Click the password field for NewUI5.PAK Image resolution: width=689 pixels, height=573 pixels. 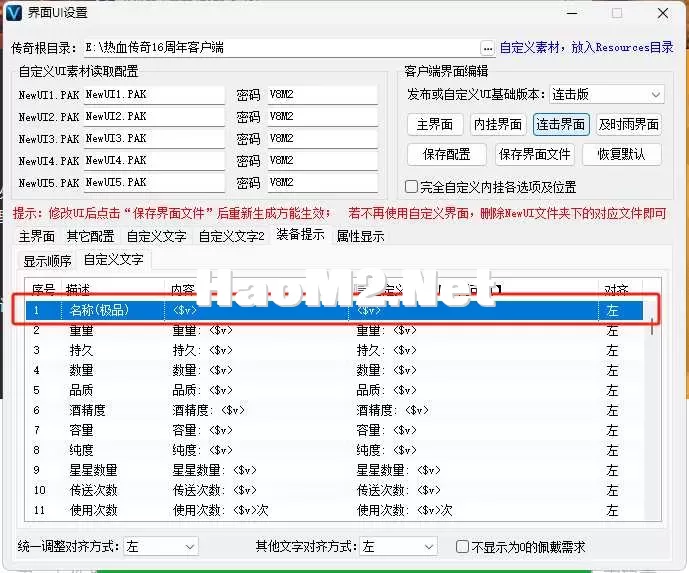323,182
